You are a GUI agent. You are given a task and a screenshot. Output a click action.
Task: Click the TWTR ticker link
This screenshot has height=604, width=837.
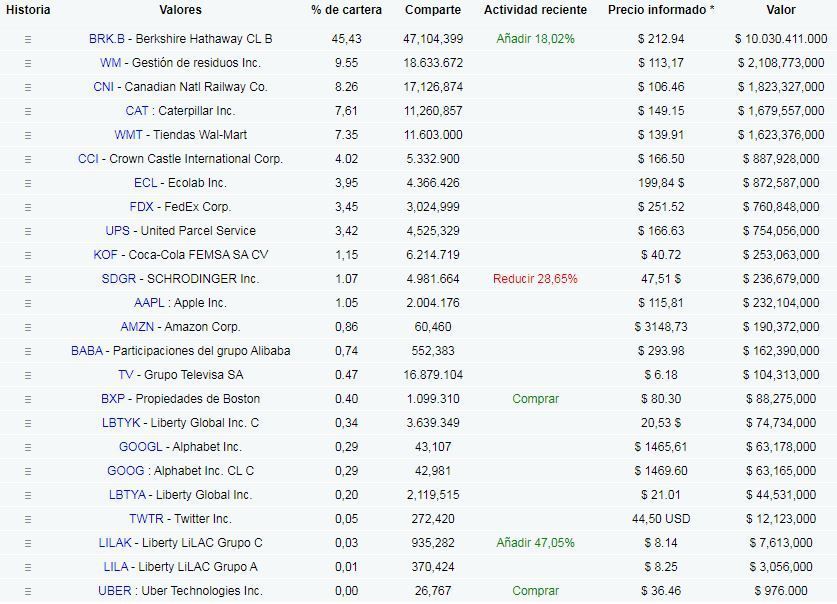[x=146, y=519]
